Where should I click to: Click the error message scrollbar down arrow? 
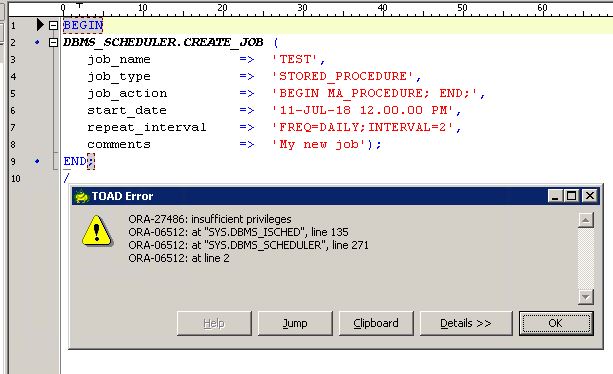pos(585,297)
